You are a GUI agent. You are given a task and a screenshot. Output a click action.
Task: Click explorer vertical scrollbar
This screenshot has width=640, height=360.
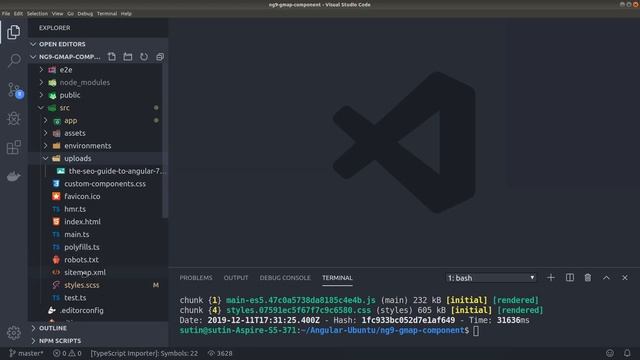pos(165,141)
